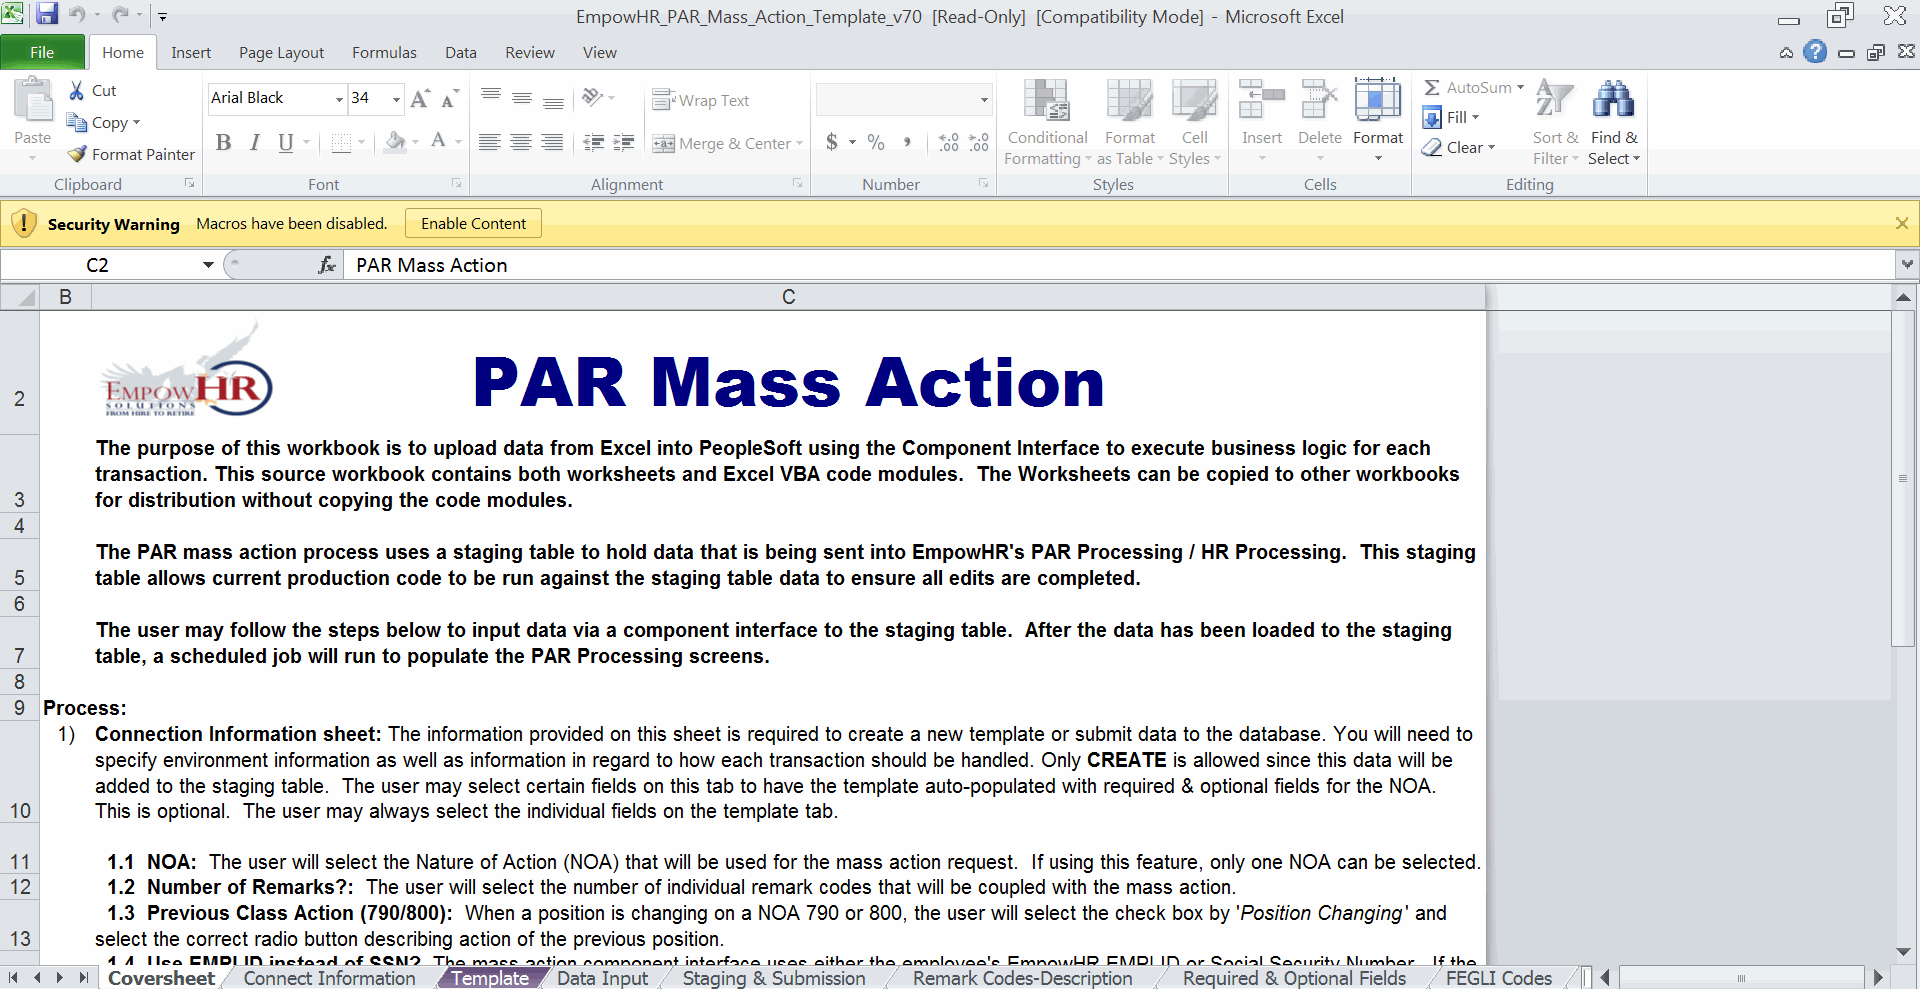Apply middle vertical alignment
This screenshot has height=989, width=1920.
(522, 98)
